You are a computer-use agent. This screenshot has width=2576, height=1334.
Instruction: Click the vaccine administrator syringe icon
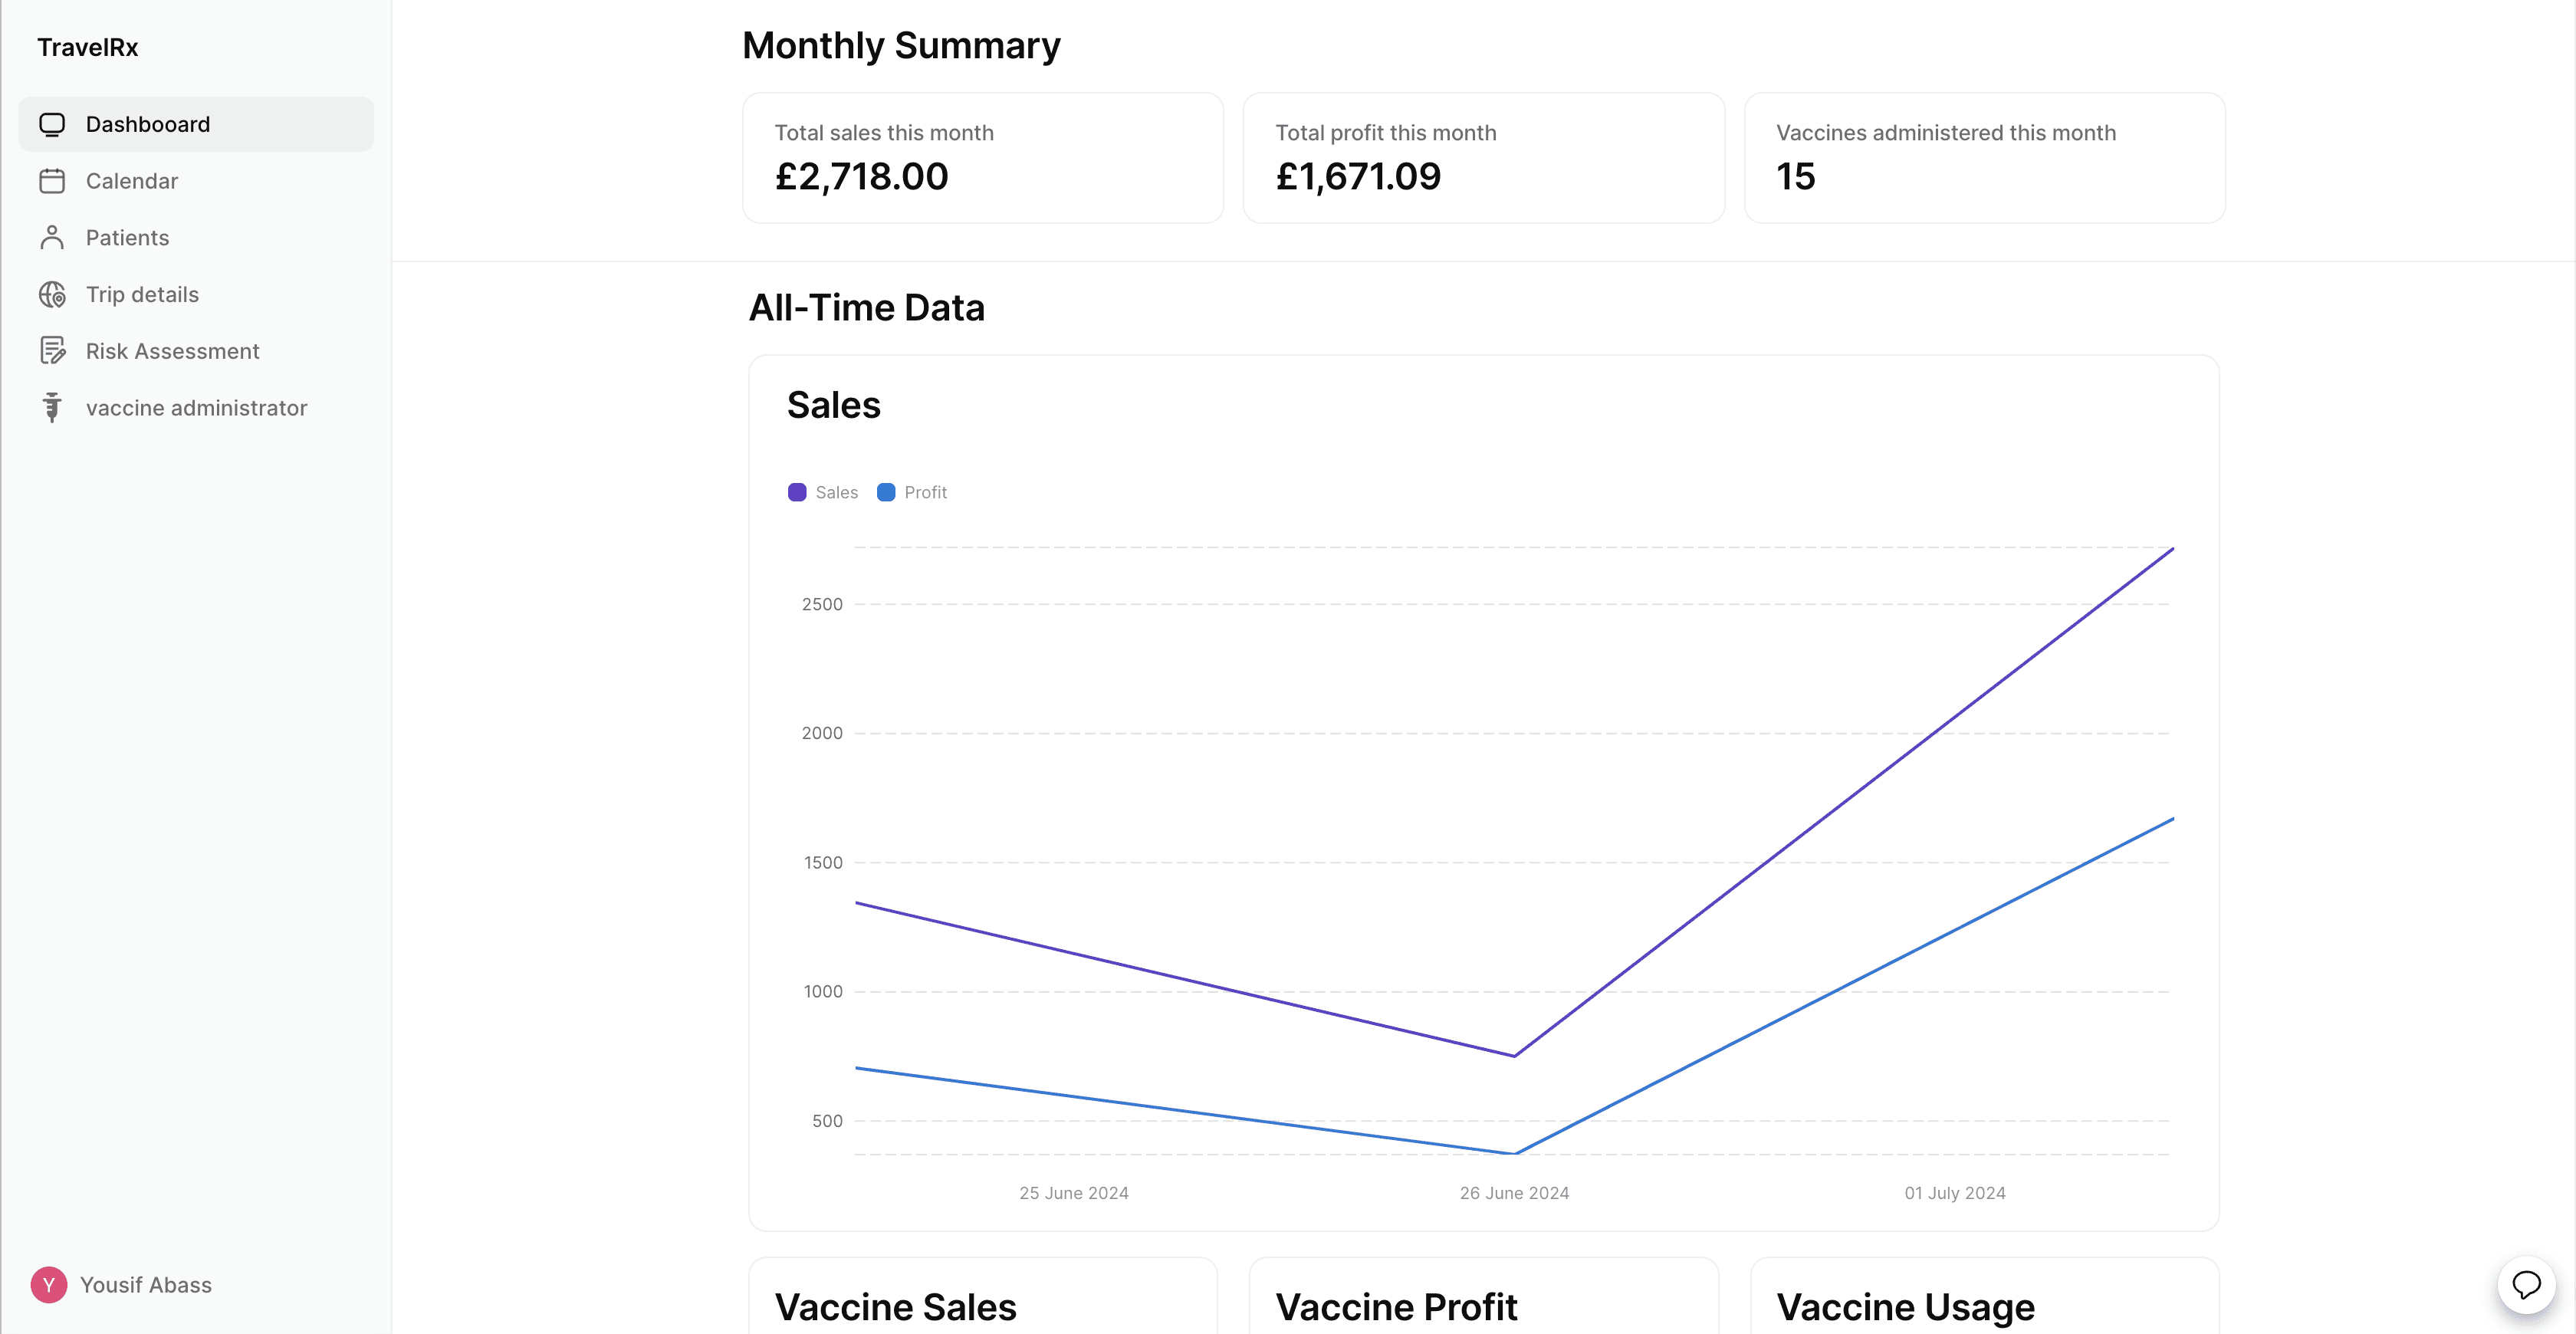52,408
